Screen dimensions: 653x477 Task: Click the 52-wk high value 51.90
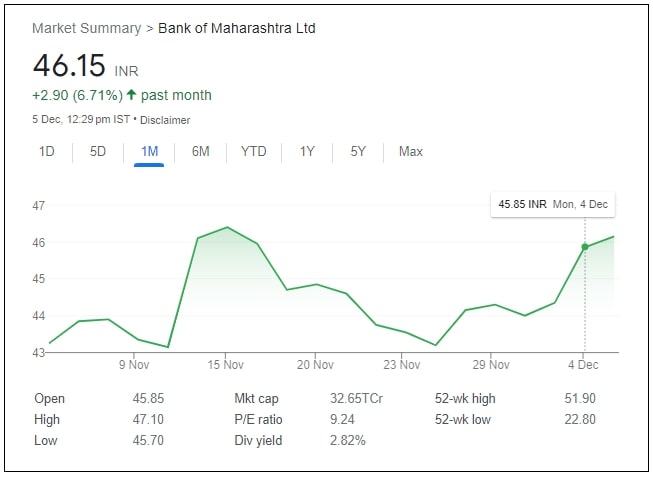point(580,398)
